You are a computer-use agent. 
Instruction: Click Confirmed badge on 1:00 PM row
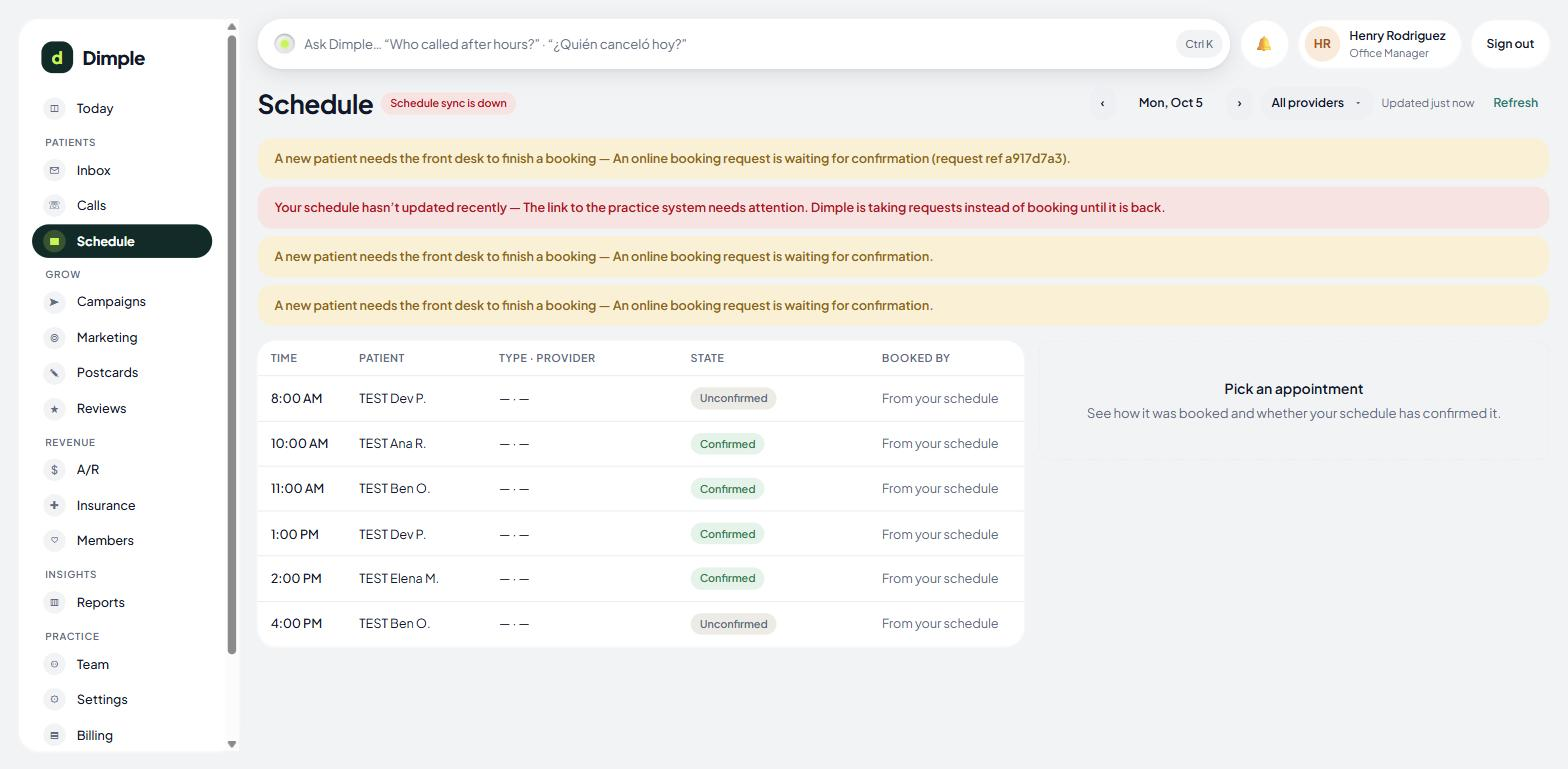pos(727,534)
